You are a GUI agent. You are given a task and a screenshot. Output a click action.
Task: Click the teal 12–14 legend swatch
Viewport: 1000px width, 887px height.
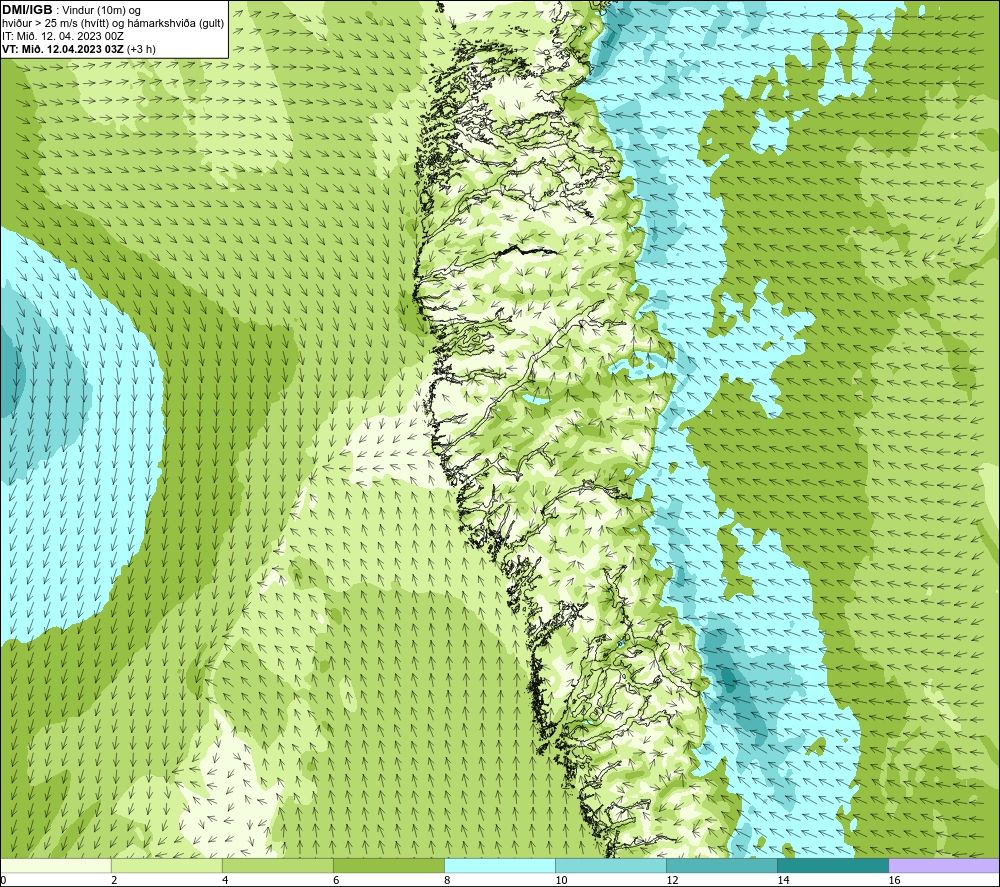pyautogui.click(x=722, y=866)
